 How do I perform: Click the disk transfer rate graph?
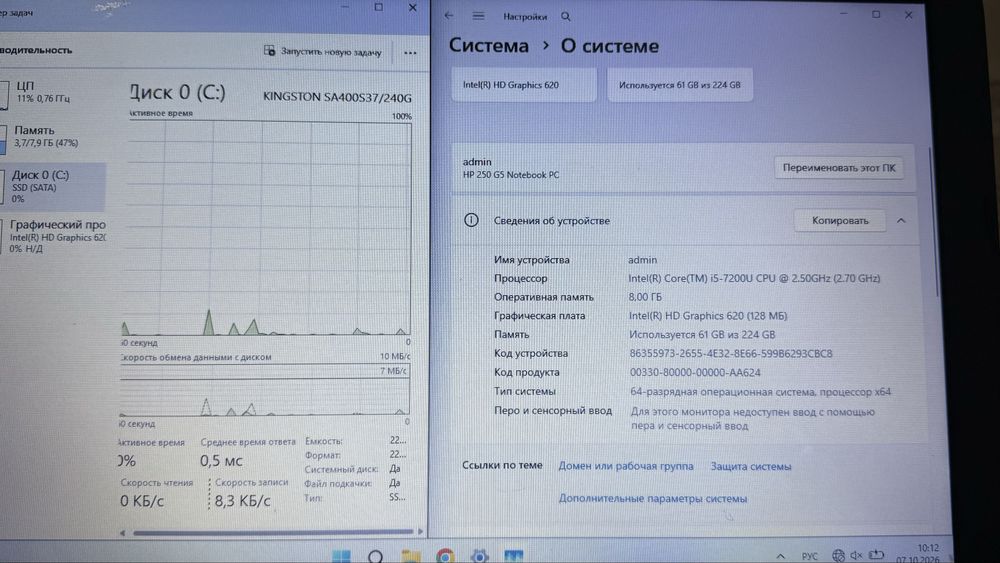coord(265,390)
